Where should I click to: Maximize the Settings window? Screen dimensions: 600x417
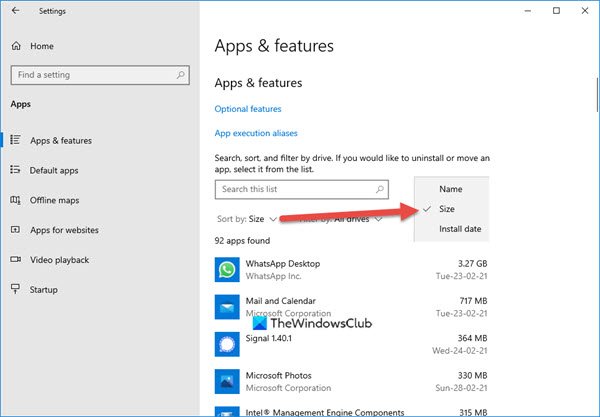(x=556, y=11)
